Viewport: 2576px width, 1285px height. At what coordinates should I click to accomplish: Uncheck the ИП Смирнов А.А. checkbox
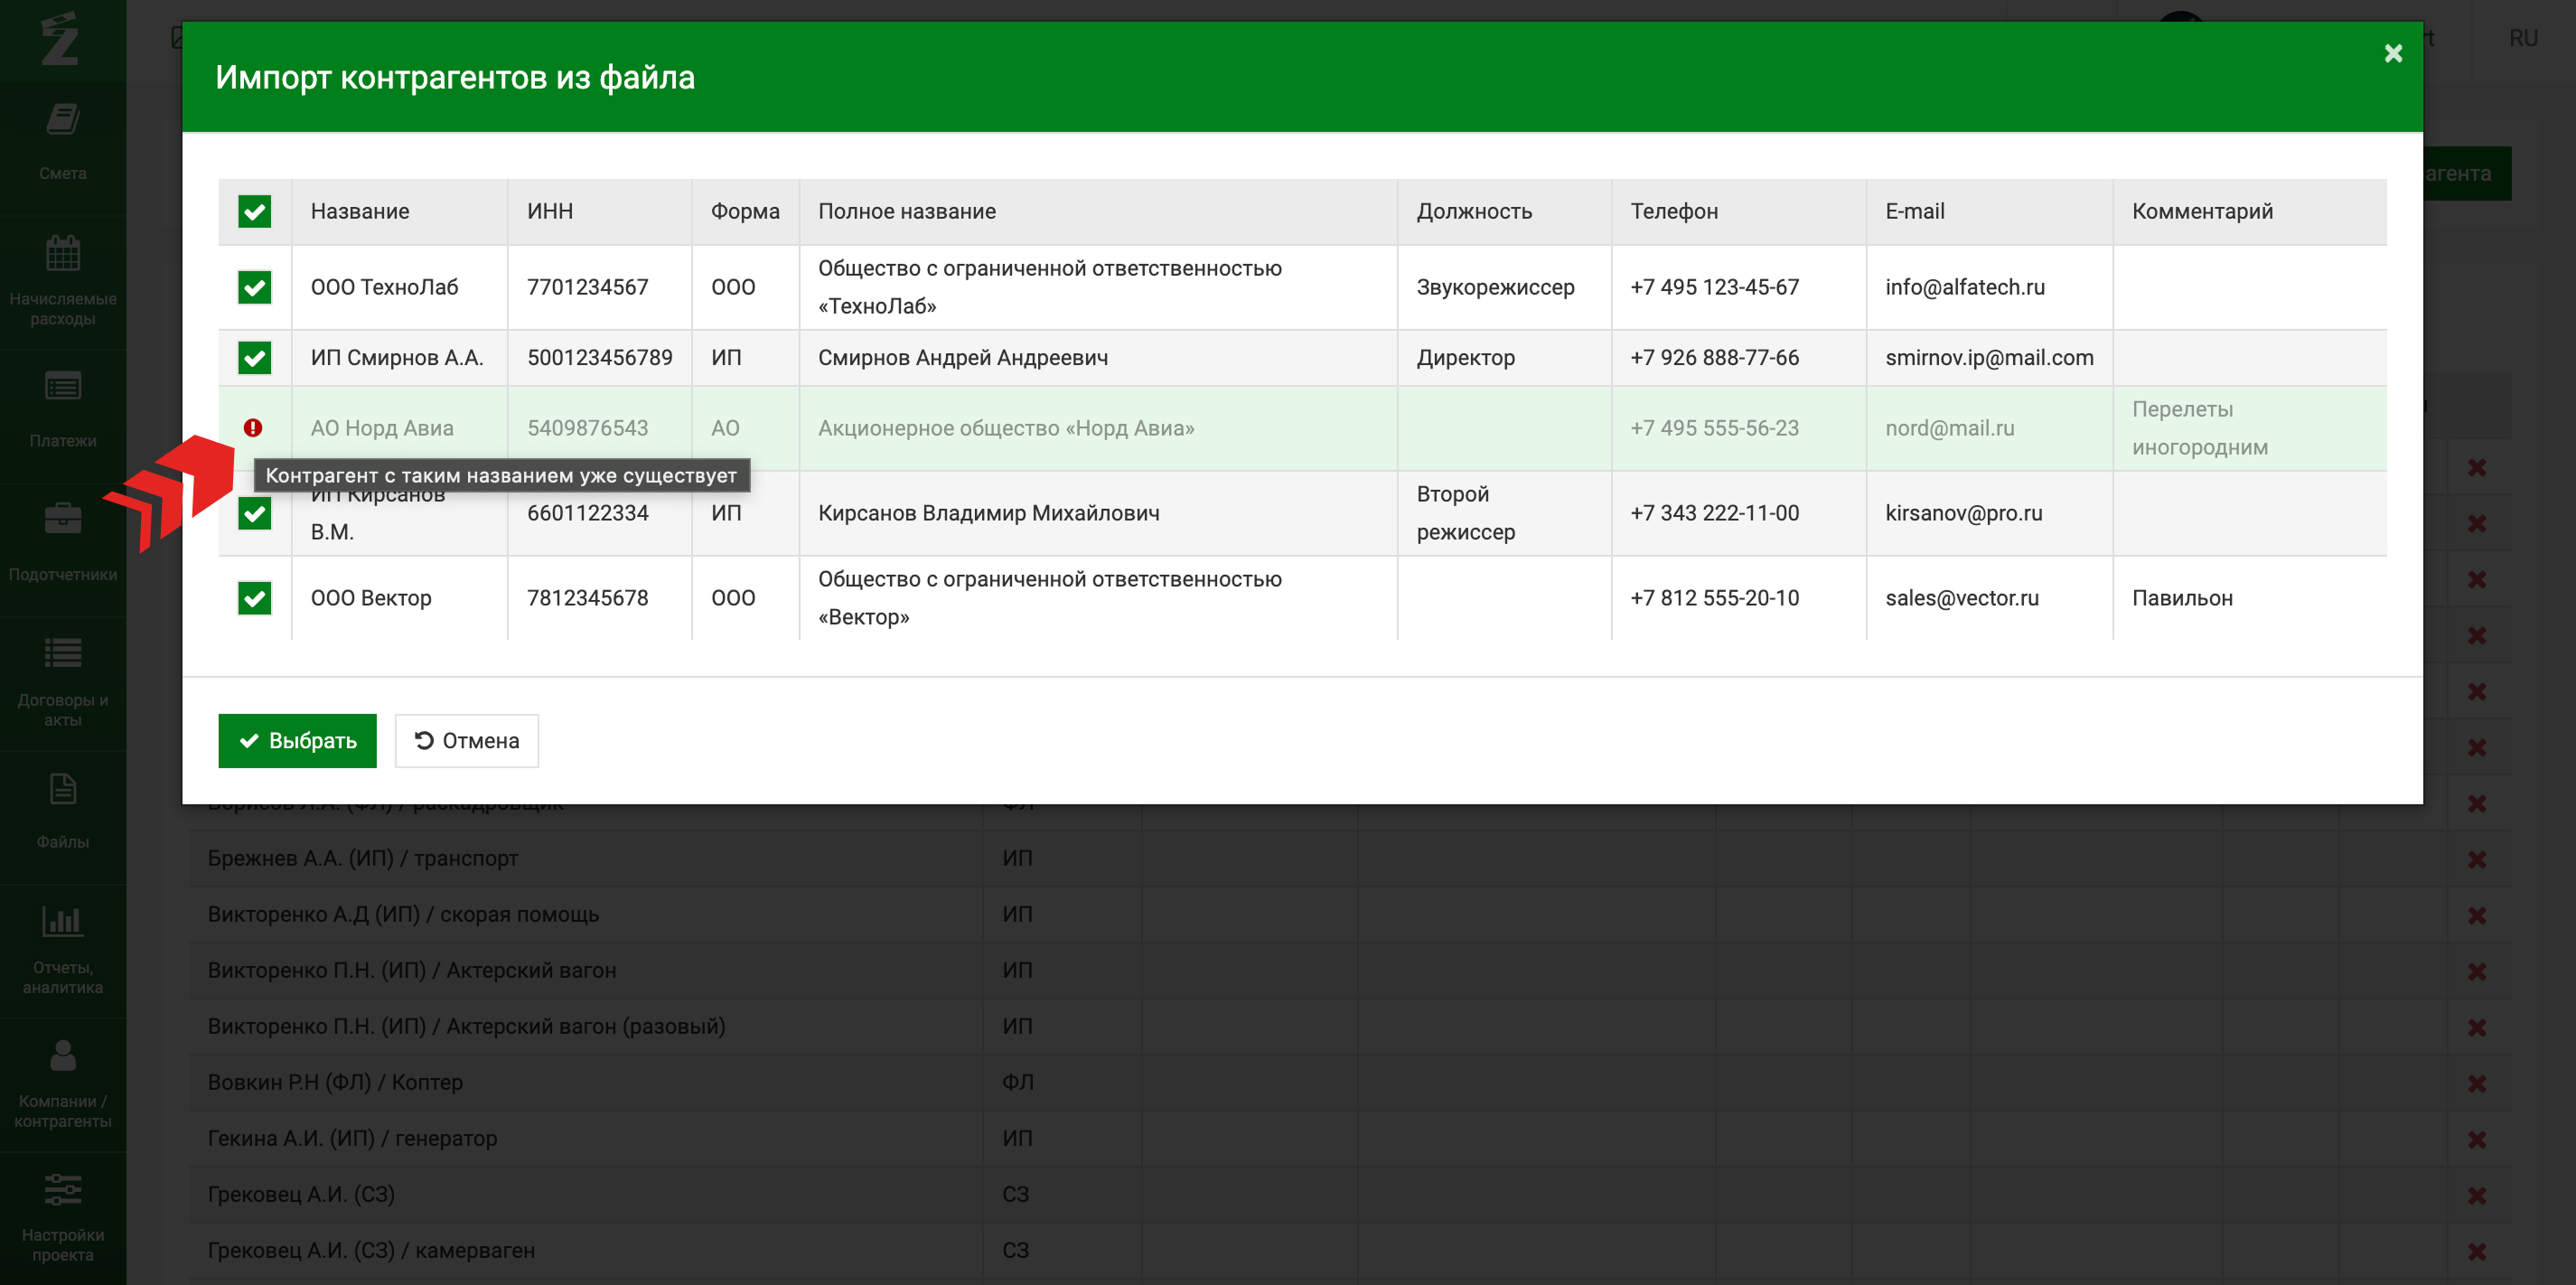(x=255, y=358)
